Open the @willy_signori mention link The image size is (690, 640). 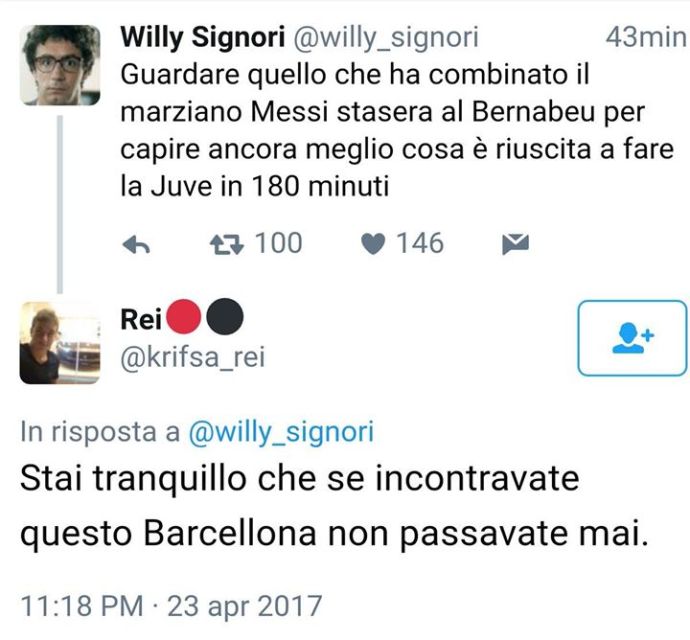click(x=281, y=431)
